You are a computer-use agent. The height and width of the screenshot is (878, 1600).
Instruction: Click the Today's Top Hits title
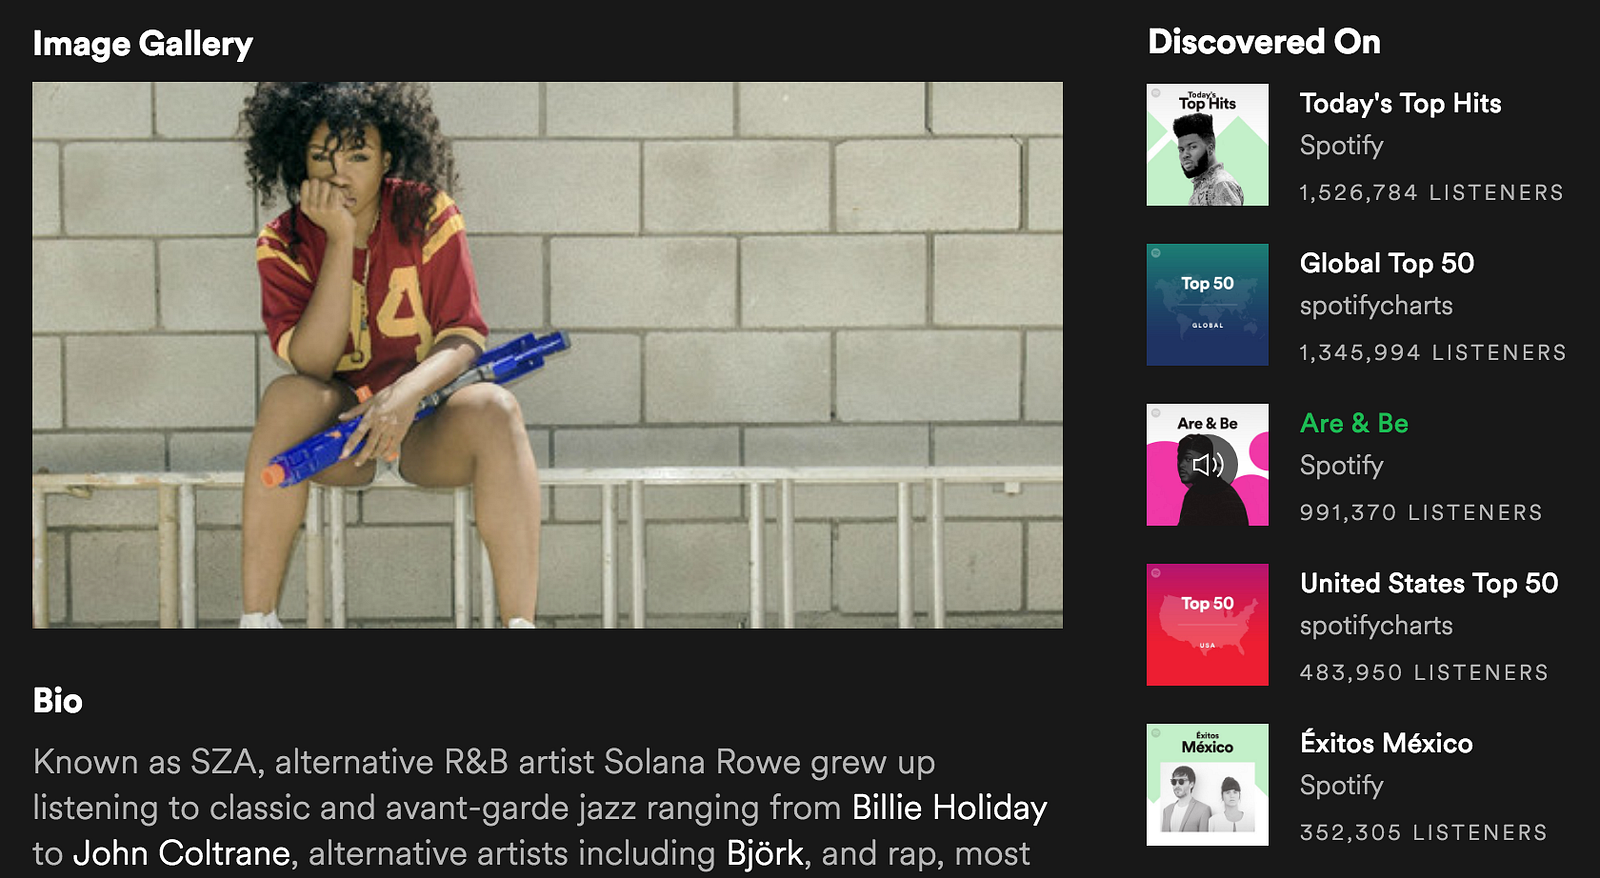coord(1400,104)
